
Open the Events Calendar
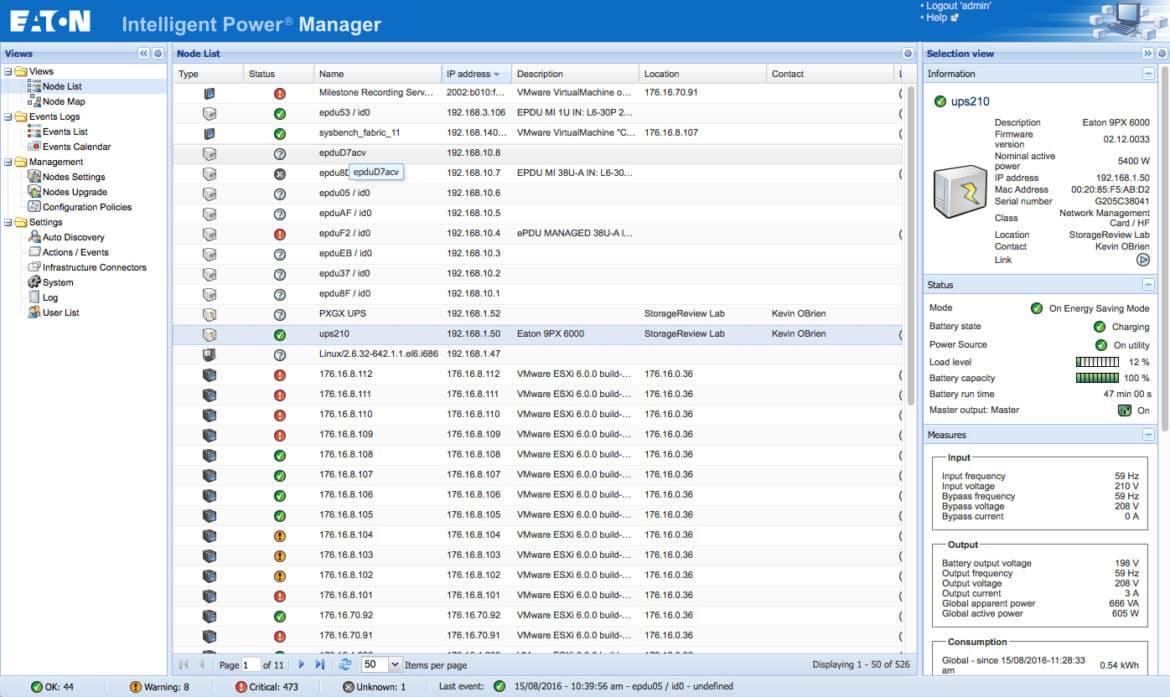click(76, 147)
